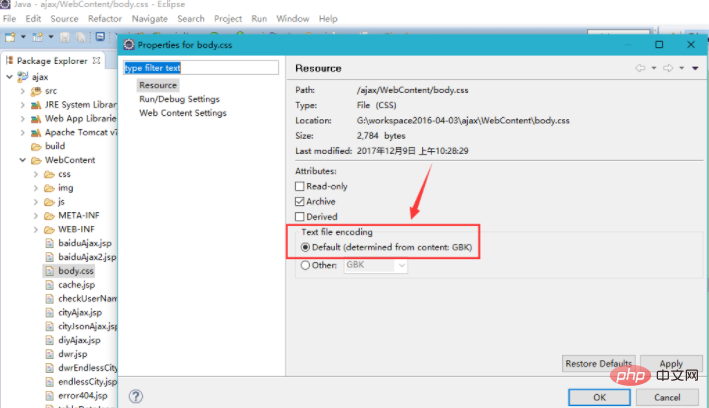Screen dimensions: 709x408
Task: Open the GBK encoding dropdown
Action: (x=376, y=265)
